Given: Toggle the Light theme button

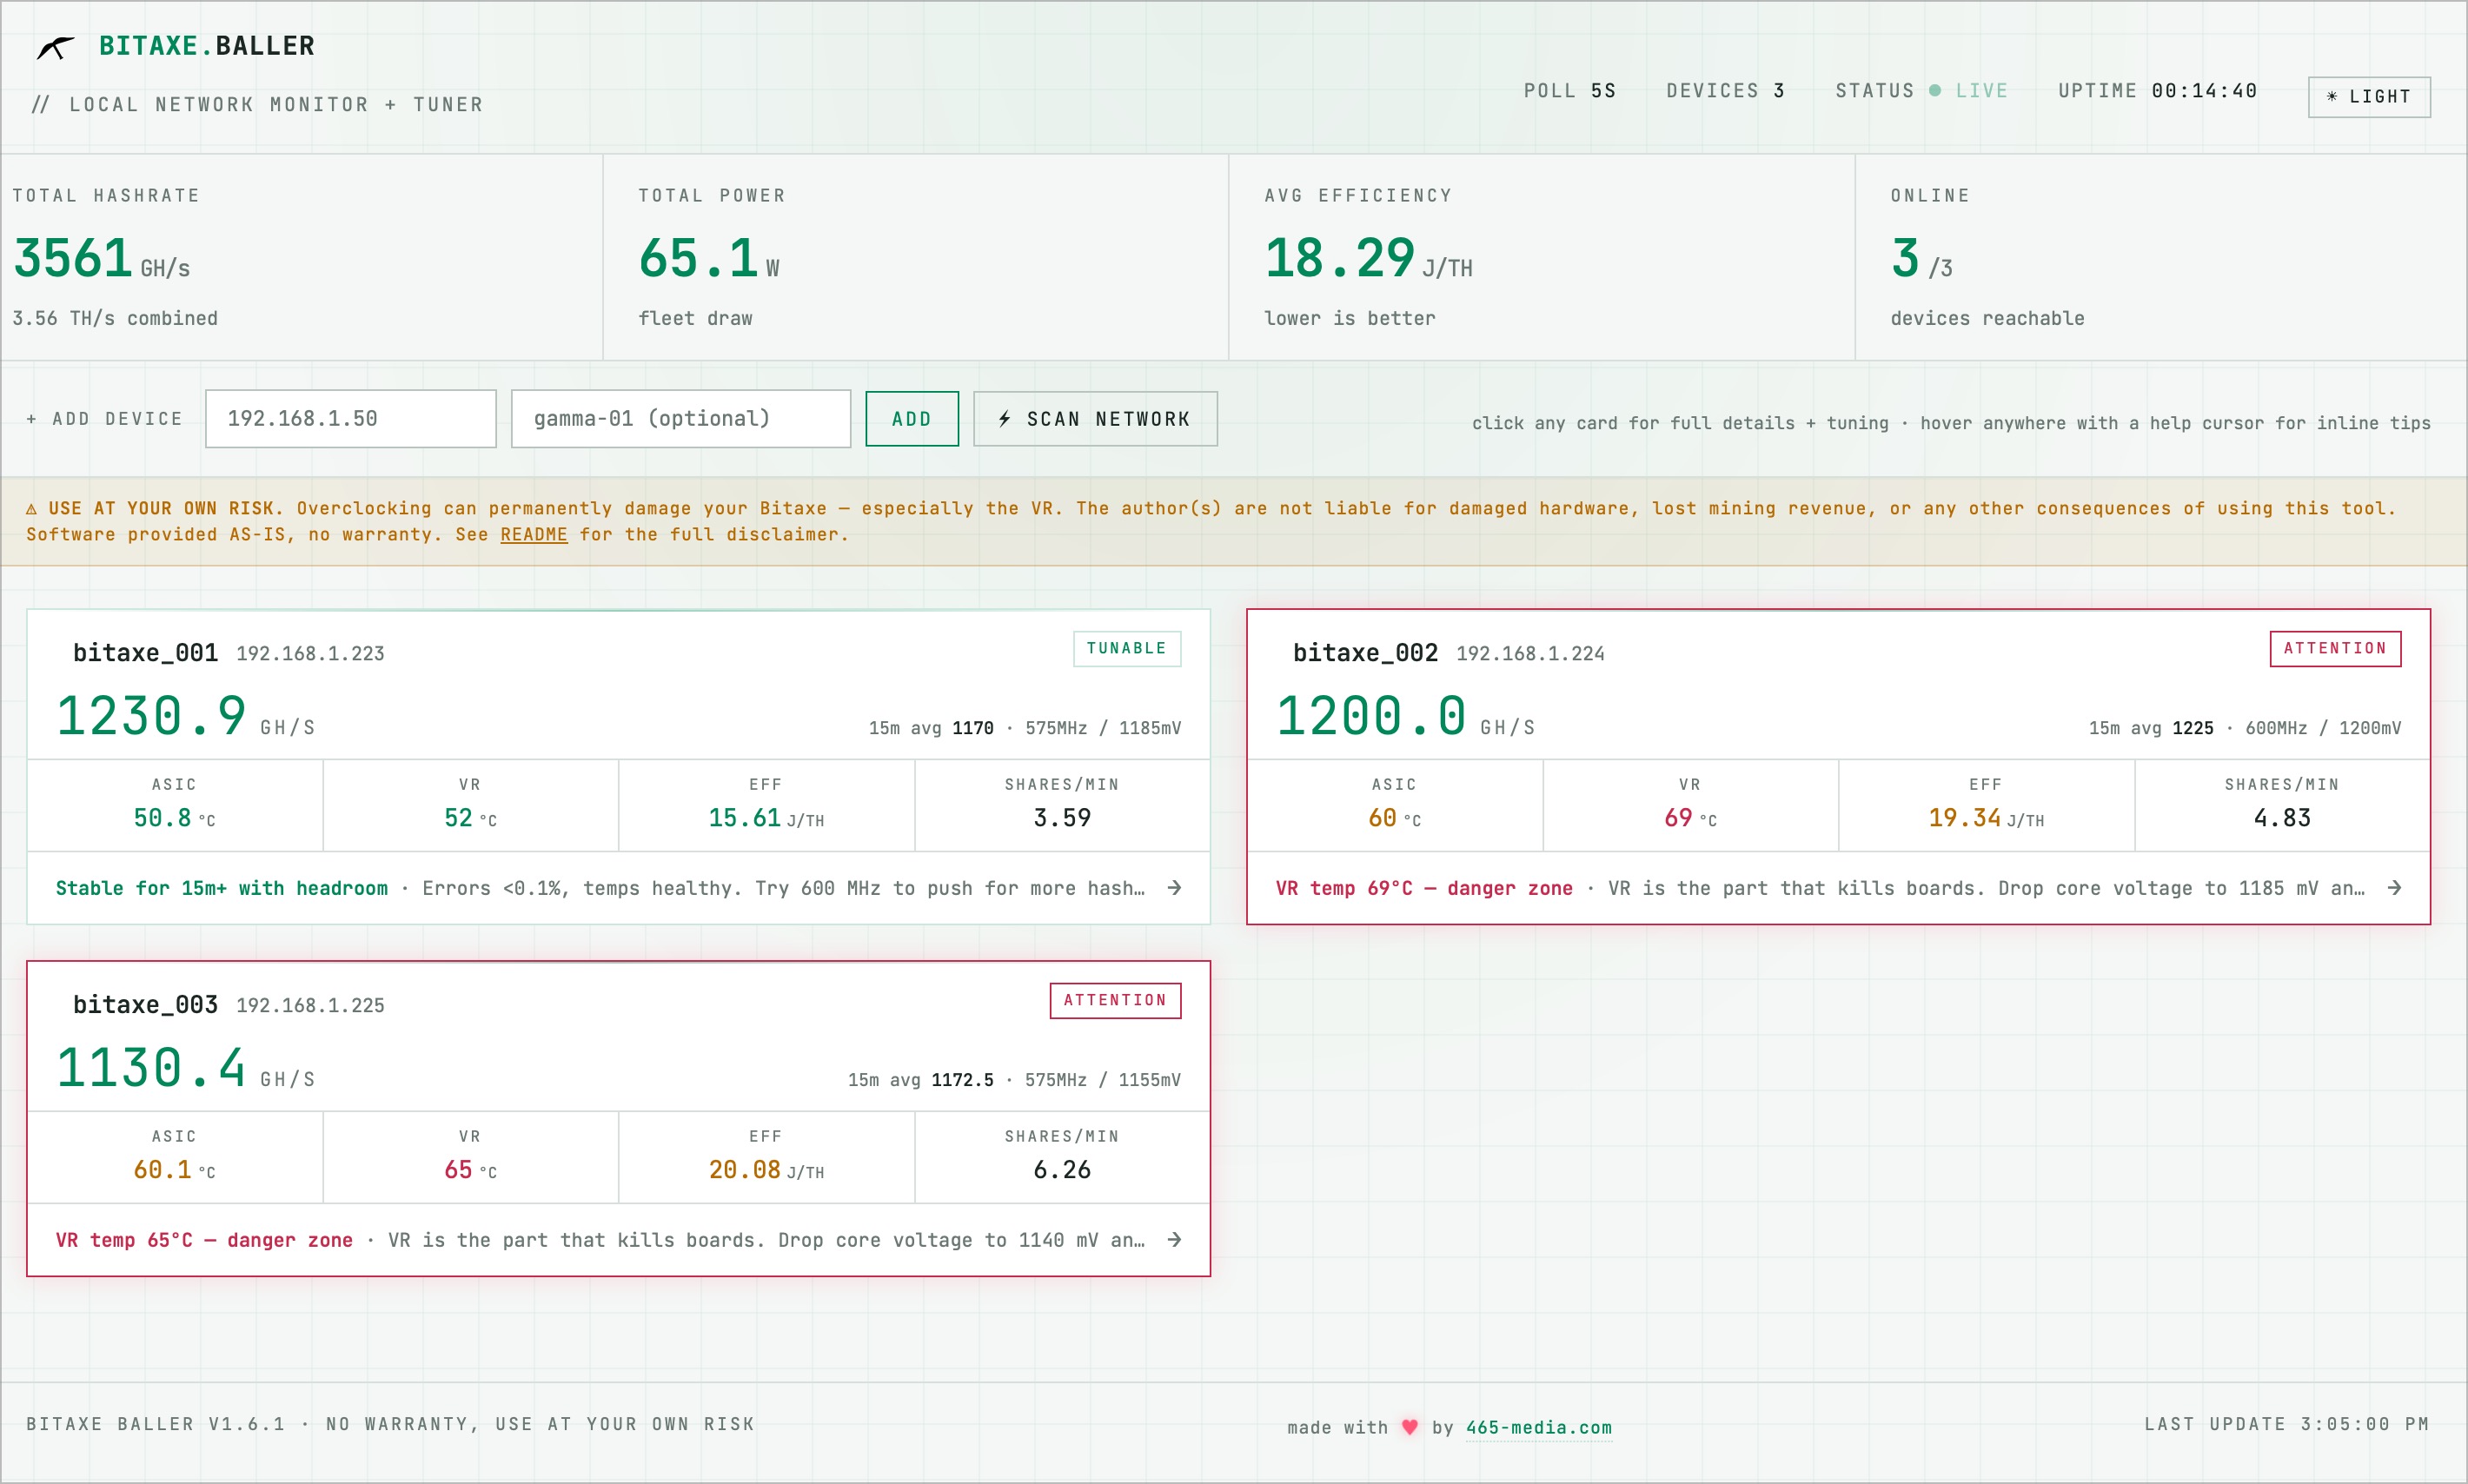Looking at the screenshot, I should 2369,97.
